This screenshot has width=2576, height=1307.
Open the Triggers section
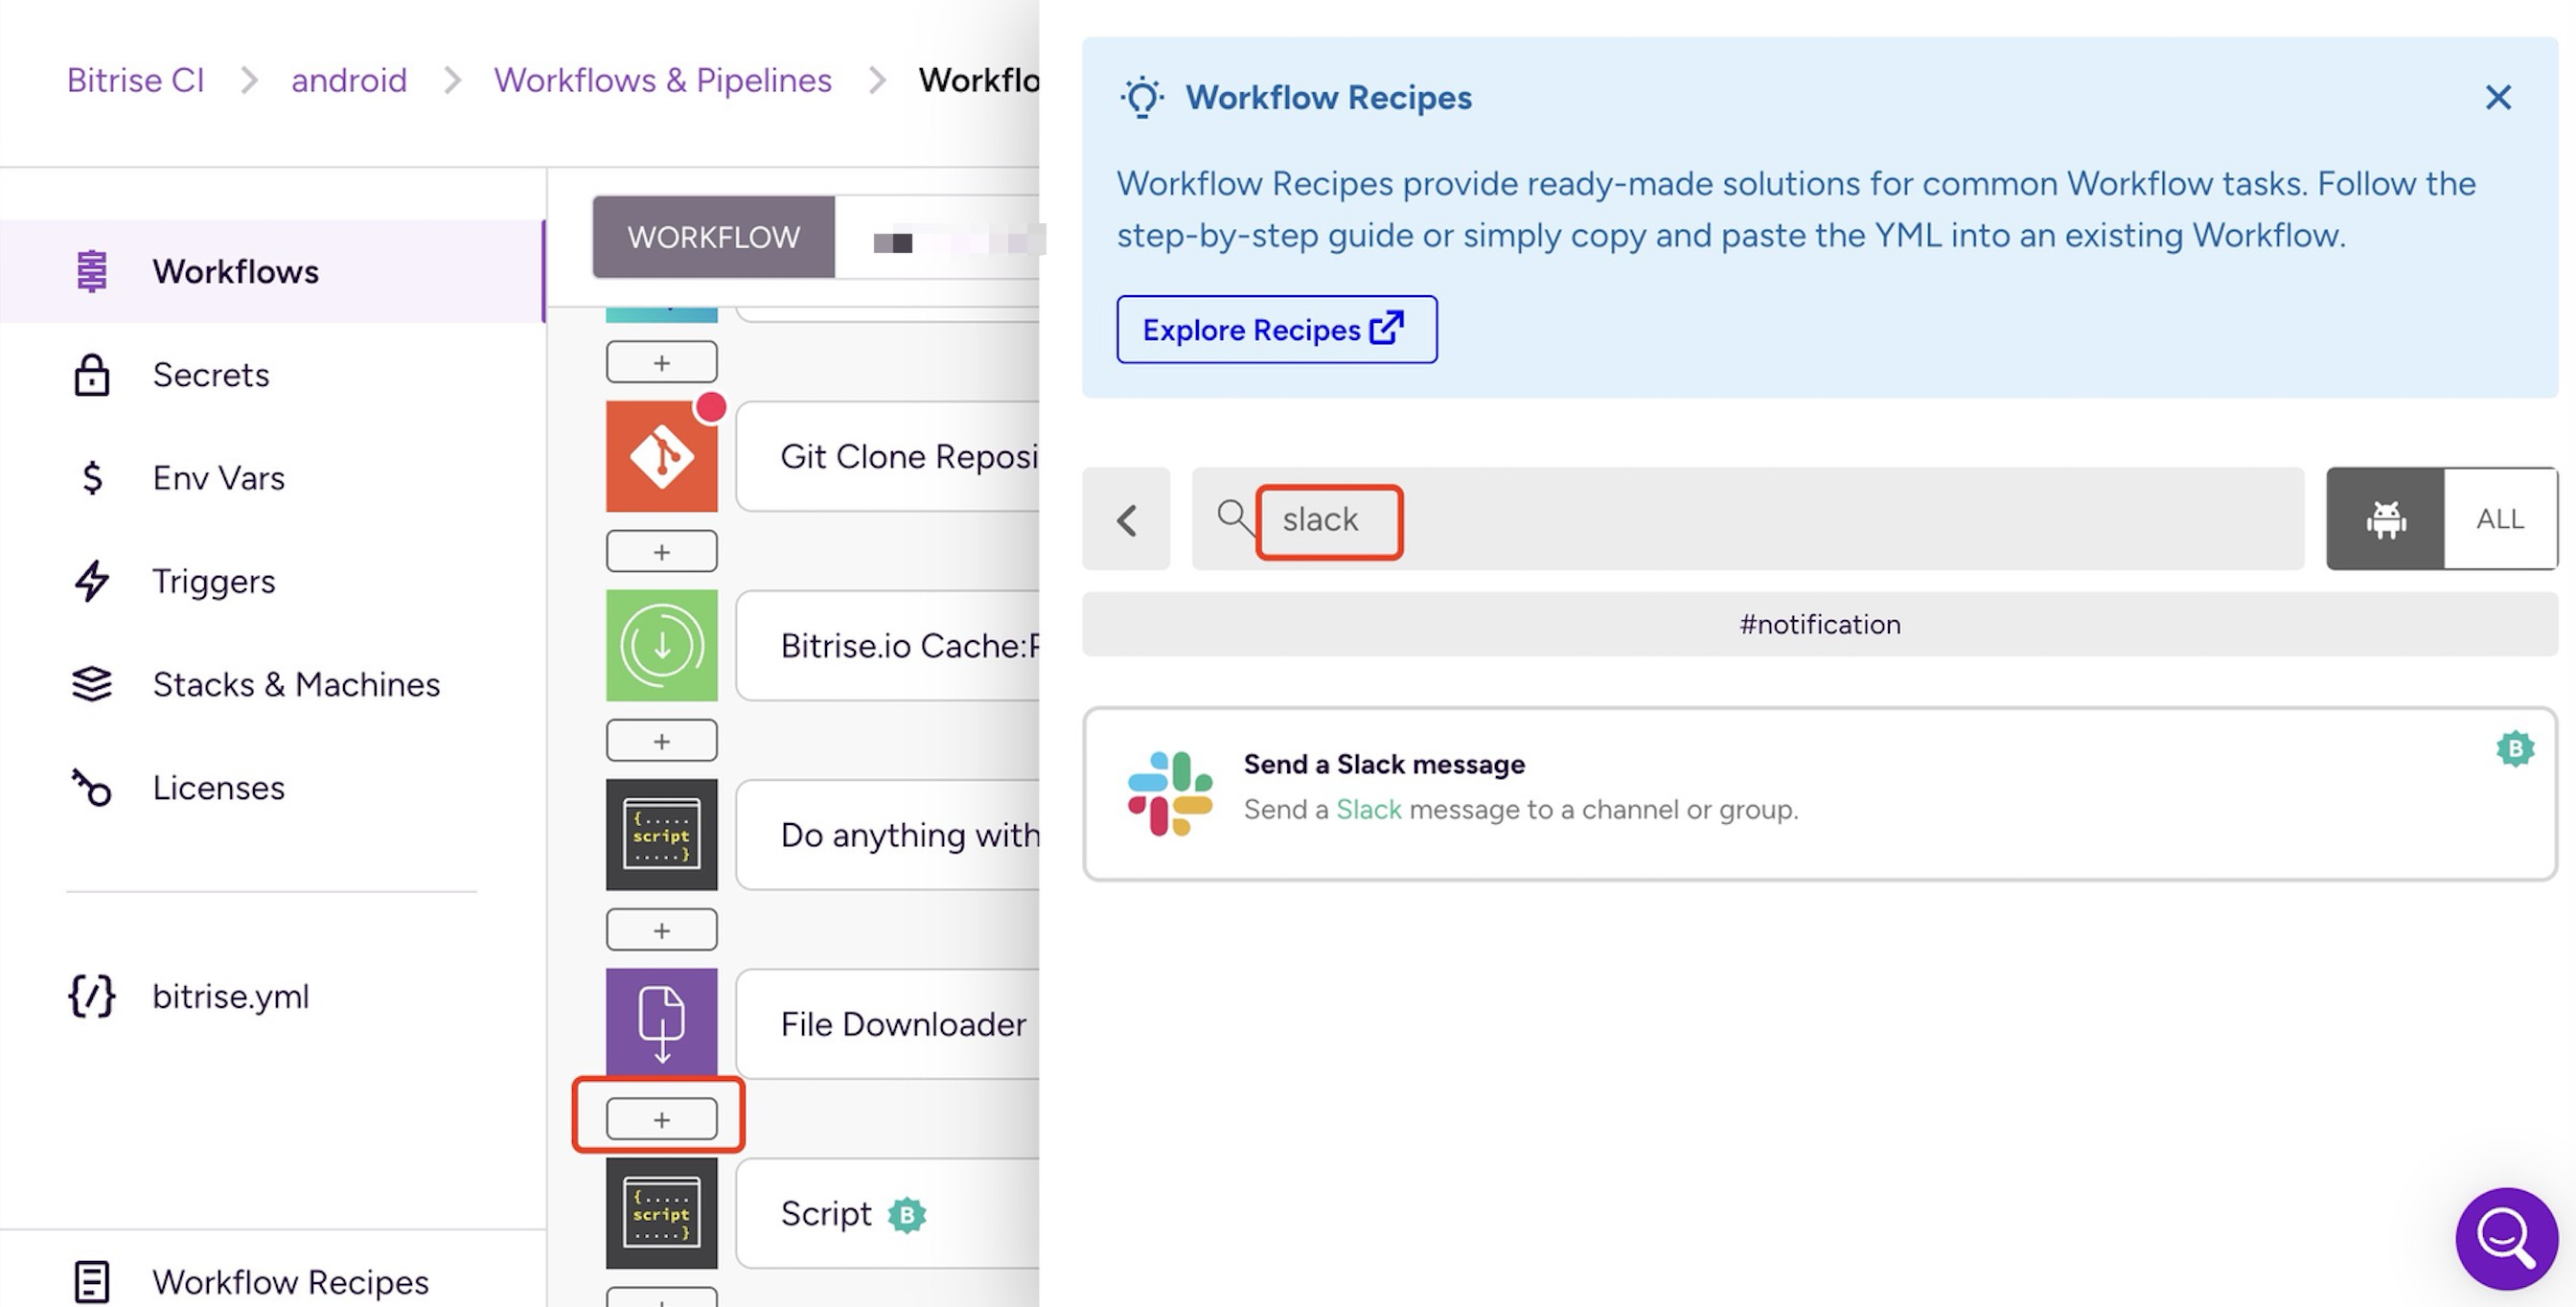(272, 581)
